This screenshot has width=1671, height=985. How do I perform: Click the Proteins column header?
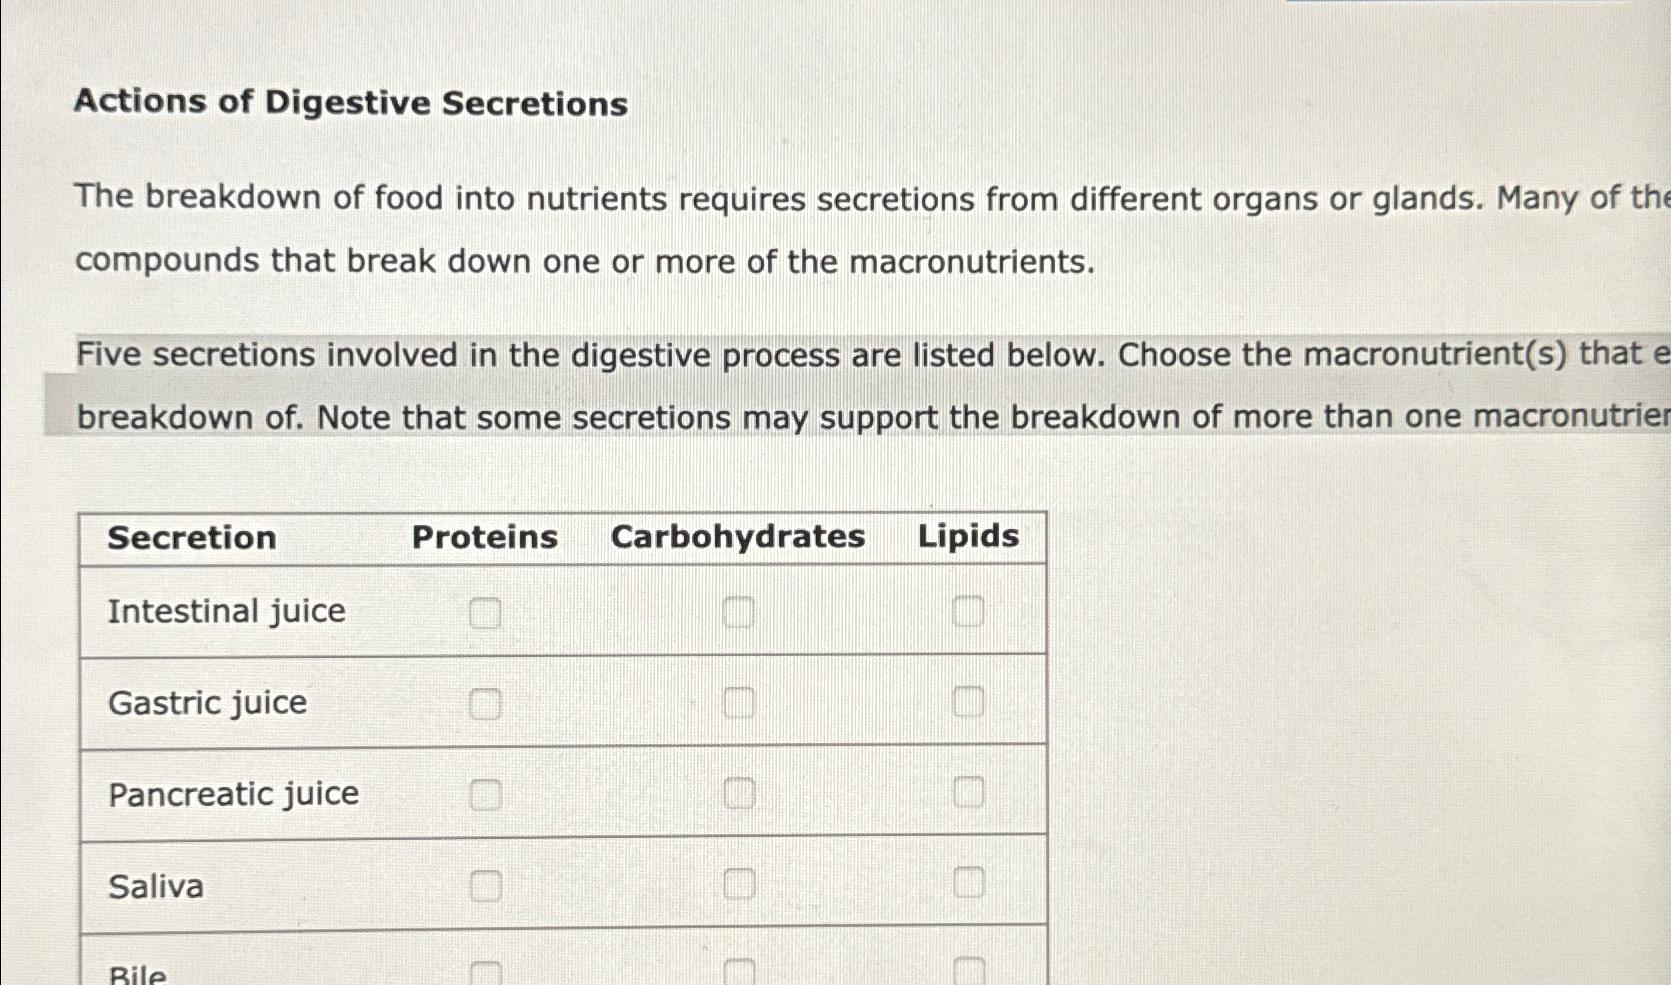[484, 538]
